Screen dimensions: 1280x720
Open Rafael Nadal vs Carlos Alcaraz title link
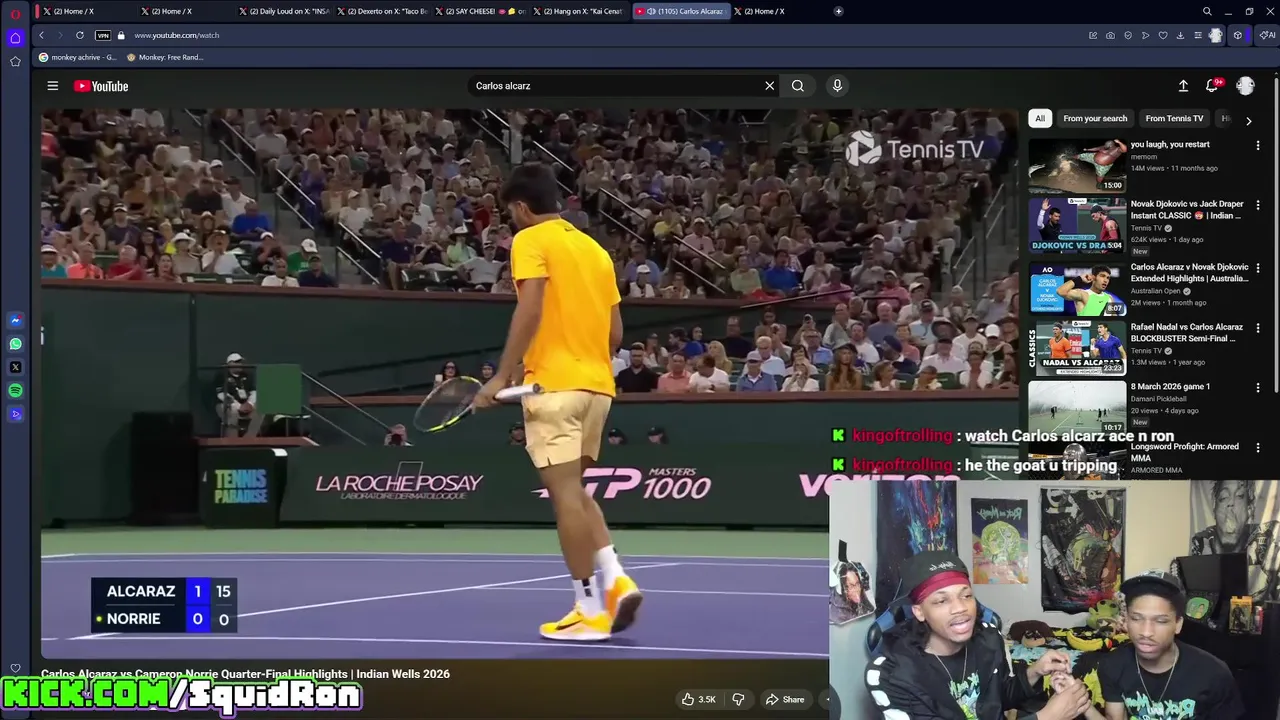[x=1186, y=332]
